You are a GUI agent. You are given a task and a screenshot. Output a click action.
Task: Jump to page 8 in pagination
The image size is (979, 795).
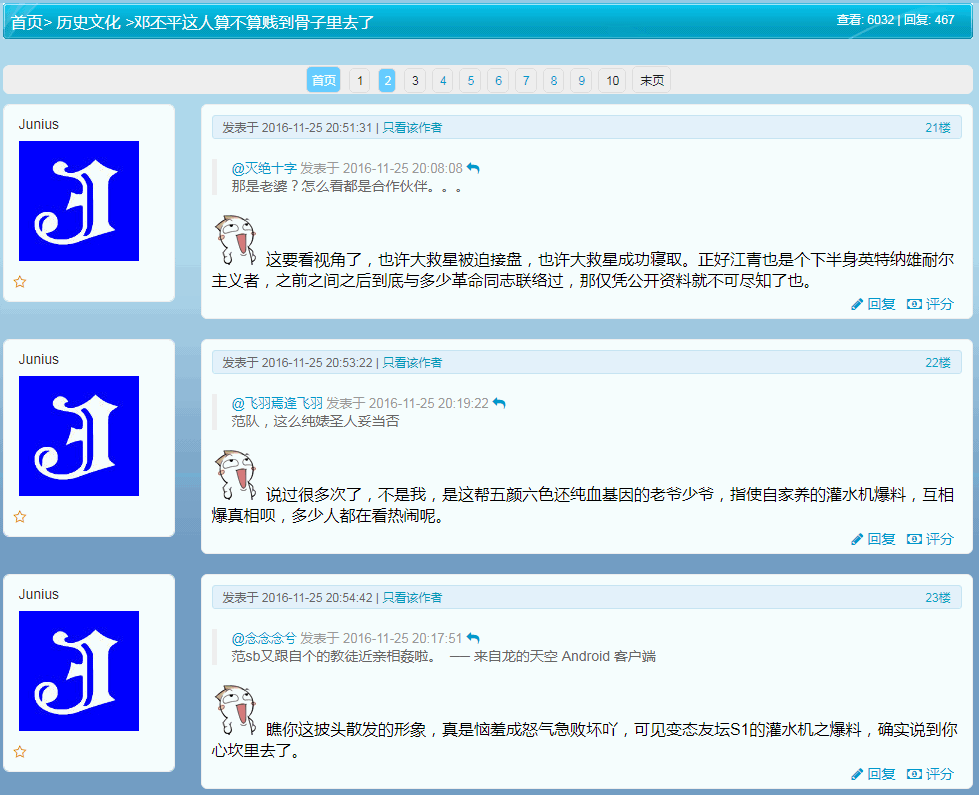(553, 80)
